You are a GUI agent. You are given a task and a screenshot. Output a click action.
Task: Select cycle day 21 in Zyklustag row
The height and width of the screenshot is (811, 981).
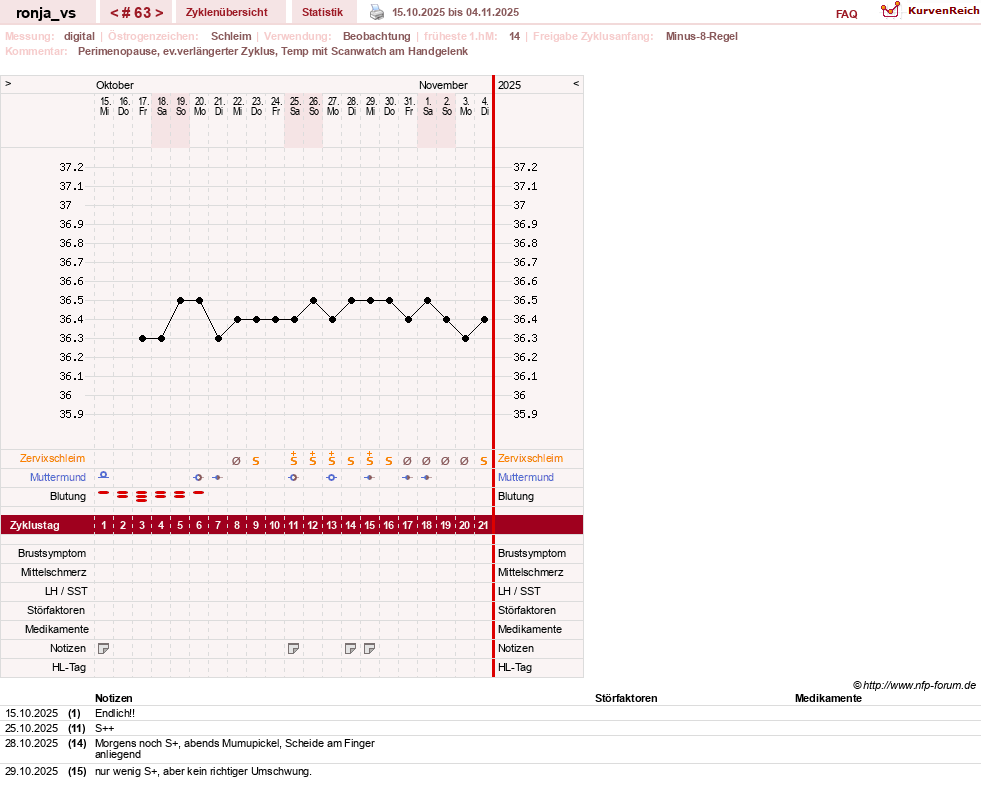(x=483, y=525)
